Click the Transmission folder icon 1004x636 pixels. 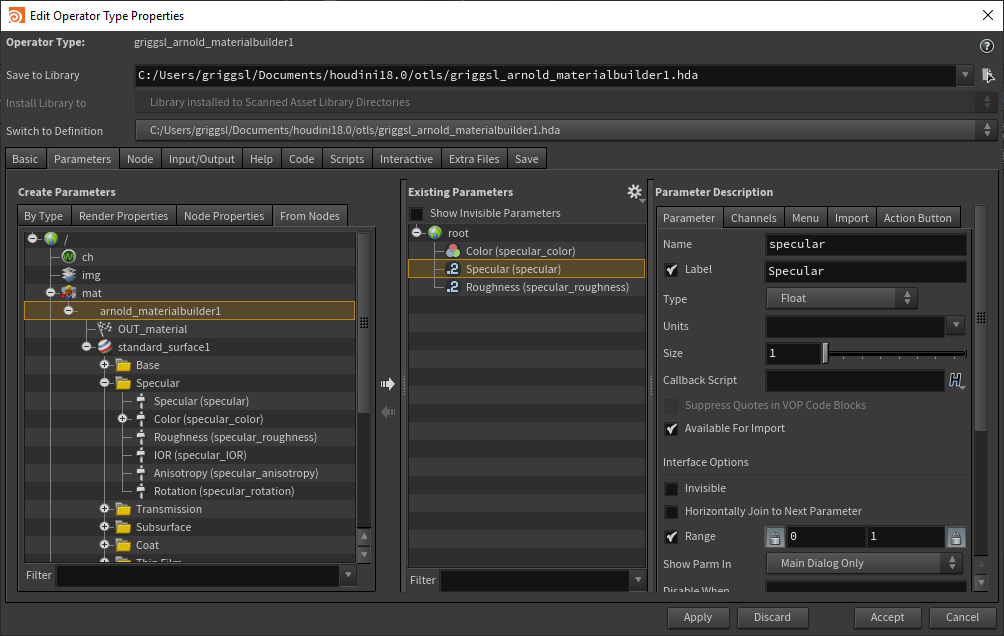[123, 509]
